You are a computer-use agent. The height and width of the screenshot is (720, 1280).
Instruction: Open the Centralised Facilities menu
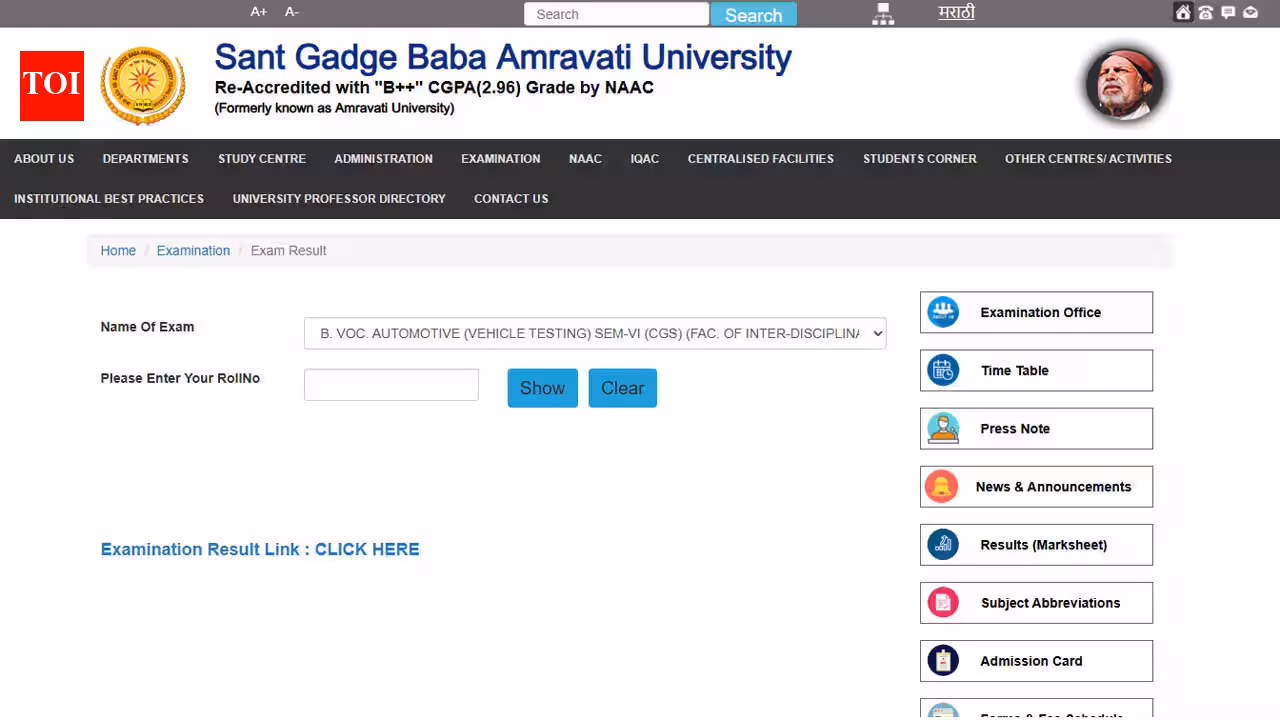[760, 159]
